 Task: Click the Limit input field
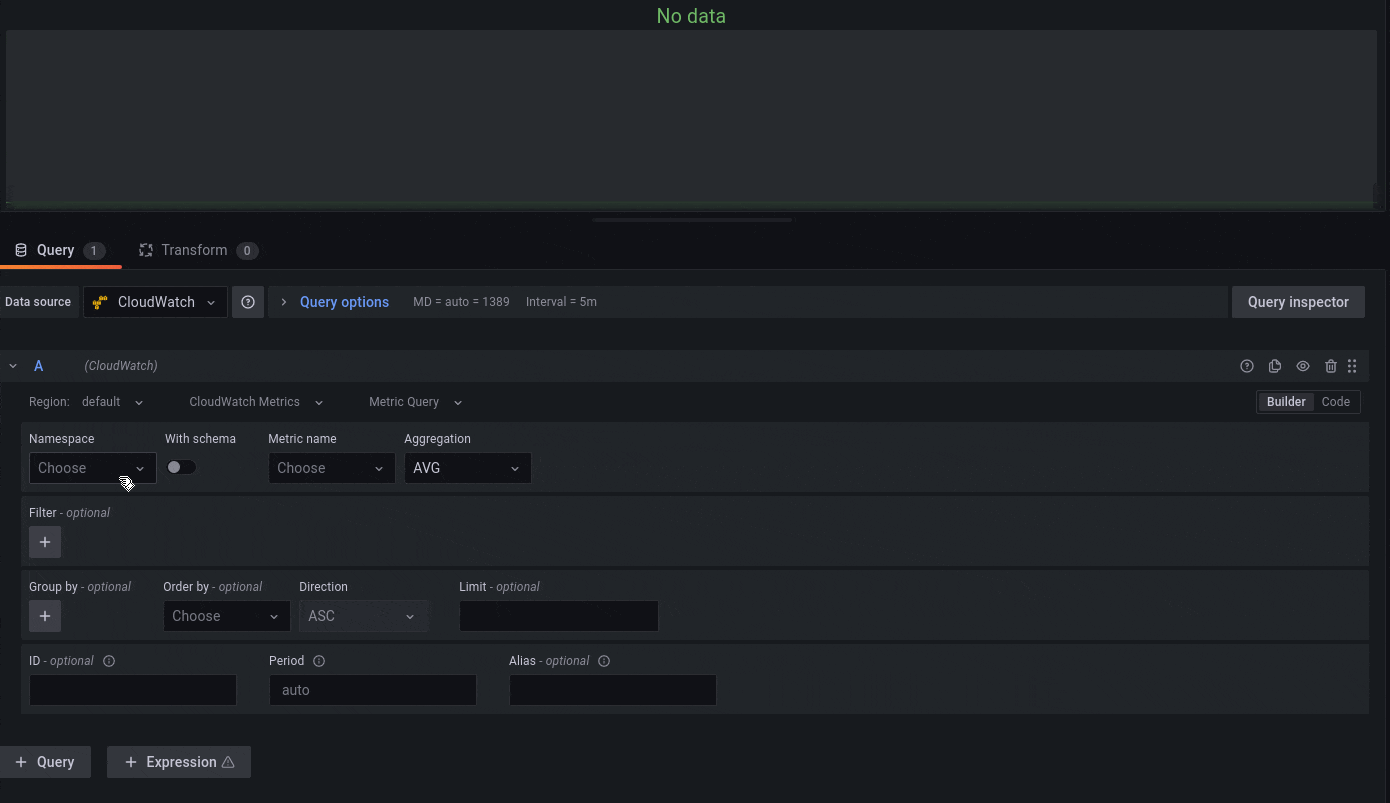(x=558, y=616)
